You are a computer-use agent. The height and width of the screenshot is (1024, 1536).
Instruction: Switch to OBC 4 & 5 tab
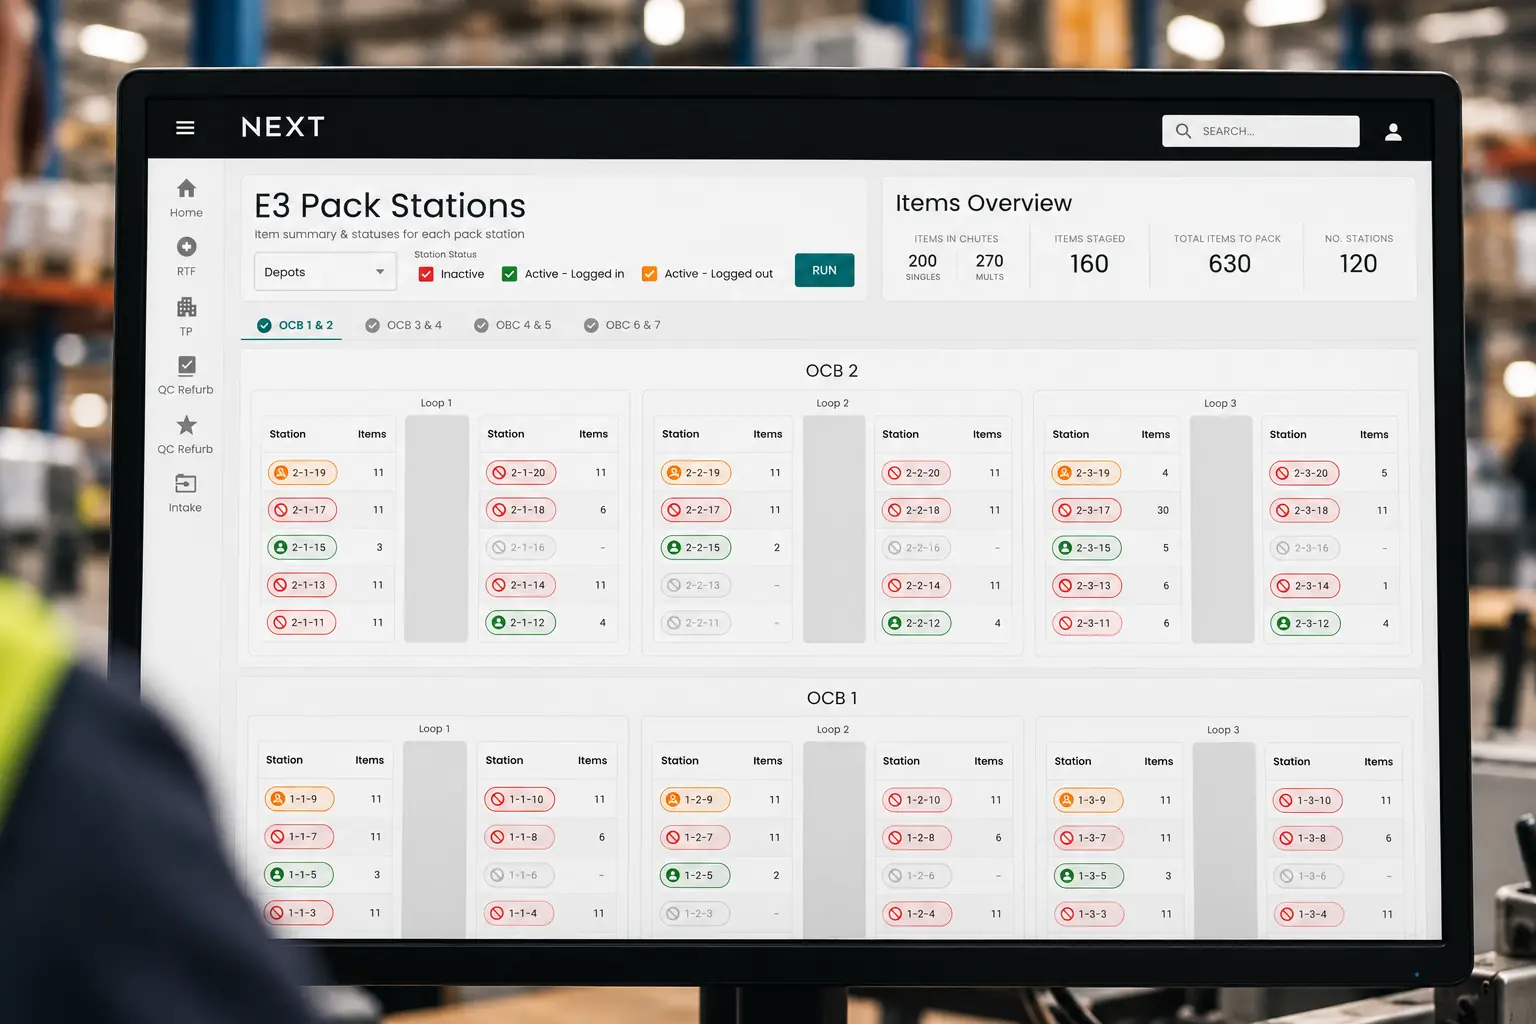pyautogui.click(x=512, y=326)
